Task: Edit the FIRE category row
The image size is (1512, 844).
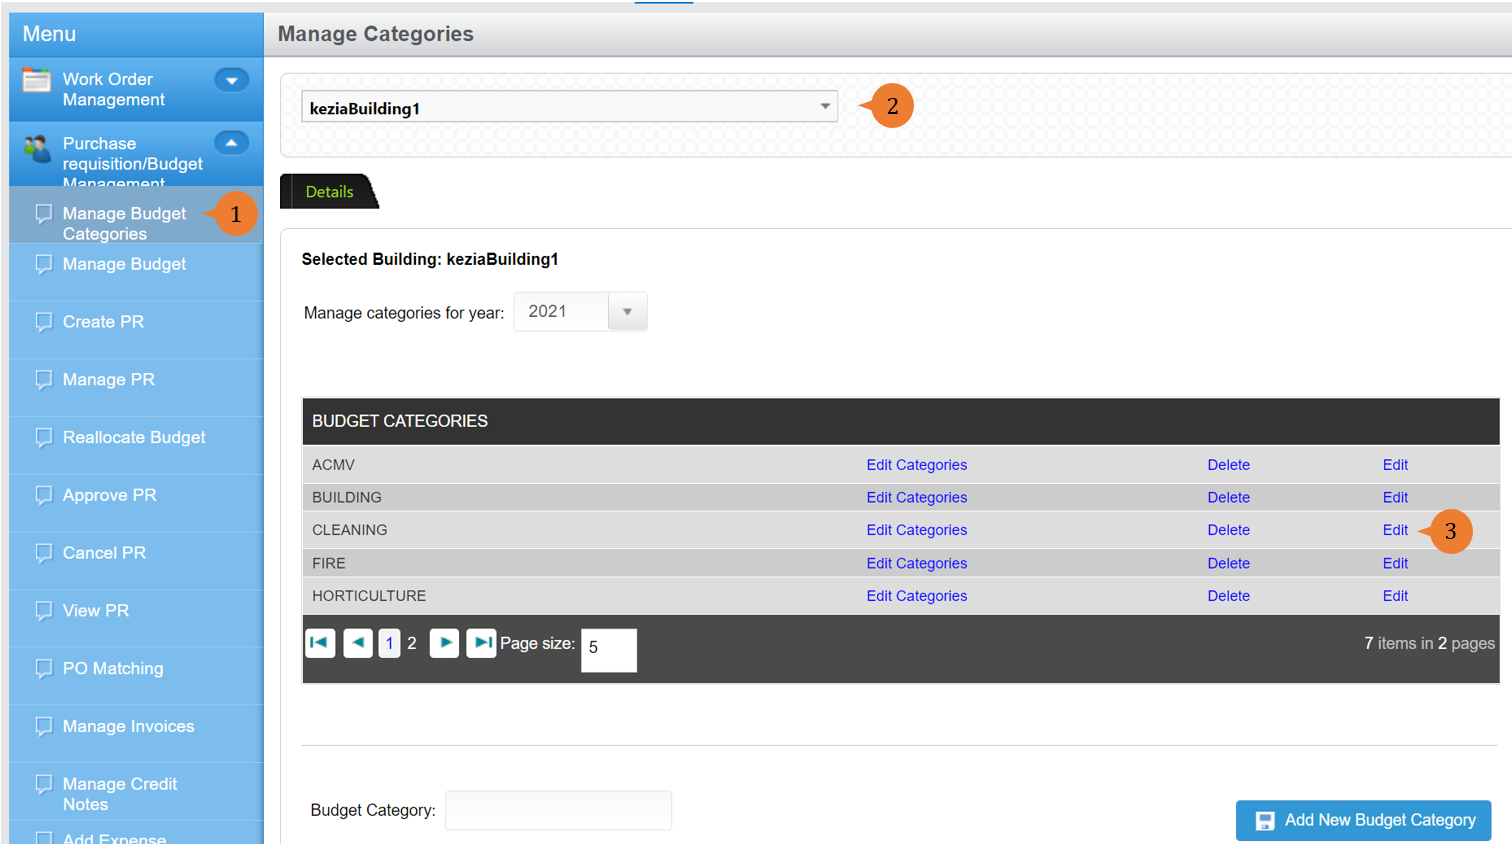Action: (x=1395, y=563)
